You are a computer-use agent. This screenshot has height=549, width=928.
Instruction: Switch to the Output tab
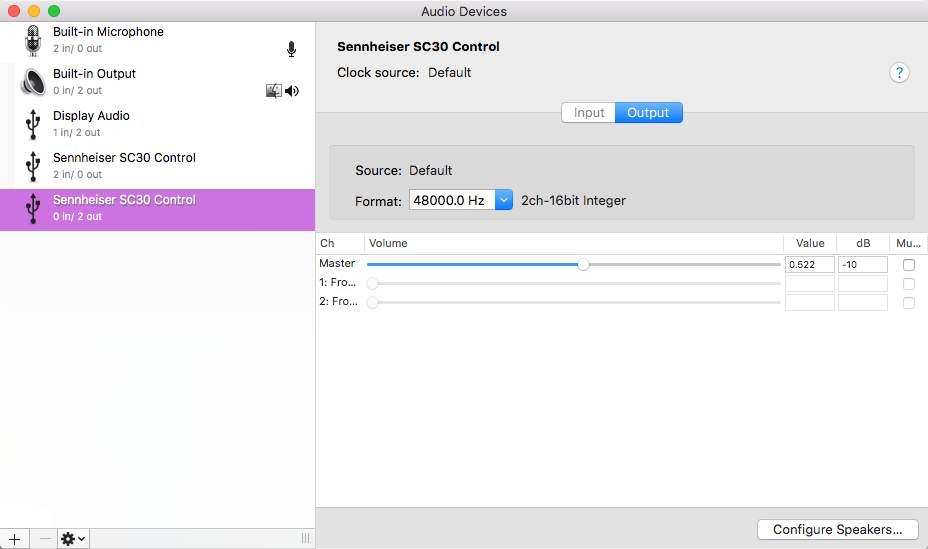648,113
